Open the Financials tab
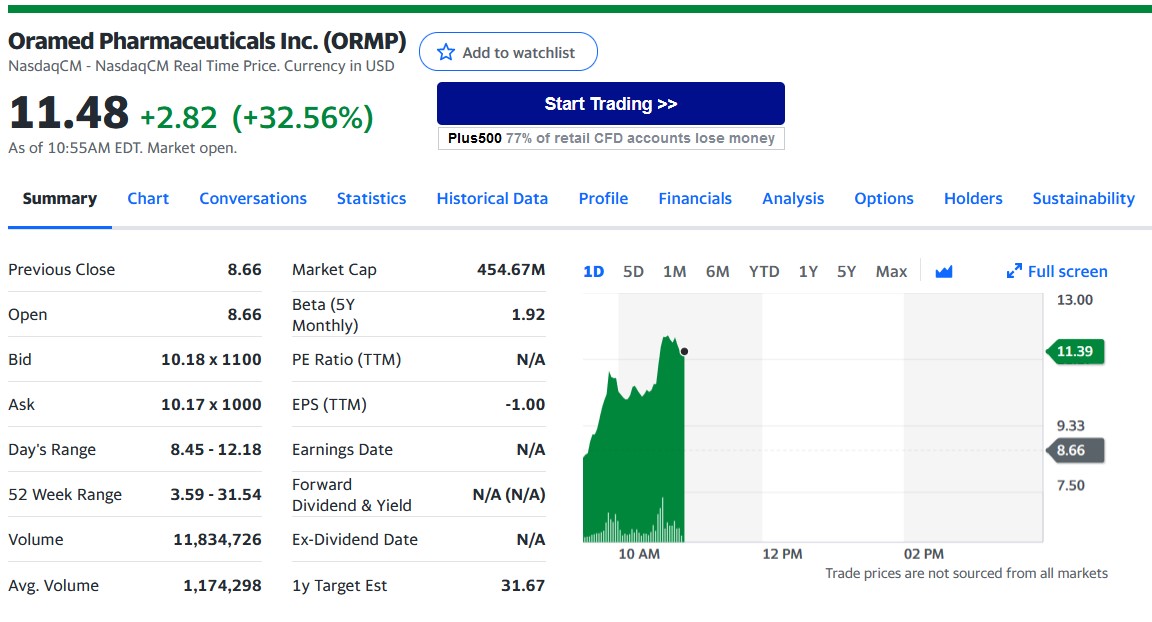 pos(695,198)
